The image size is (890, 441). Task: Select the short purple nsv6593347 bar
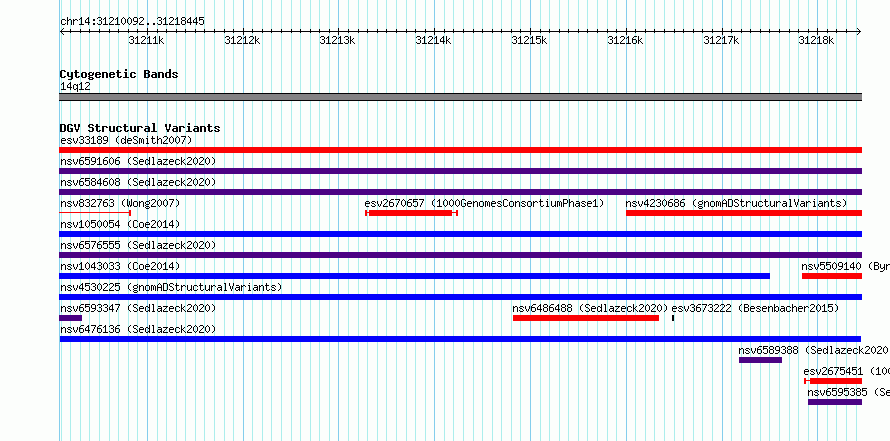point(70,318)
